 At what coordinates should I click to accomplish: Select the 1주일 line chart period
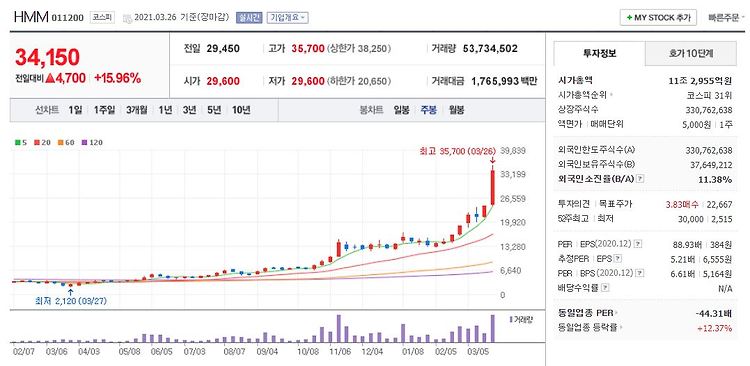[104, 110]
